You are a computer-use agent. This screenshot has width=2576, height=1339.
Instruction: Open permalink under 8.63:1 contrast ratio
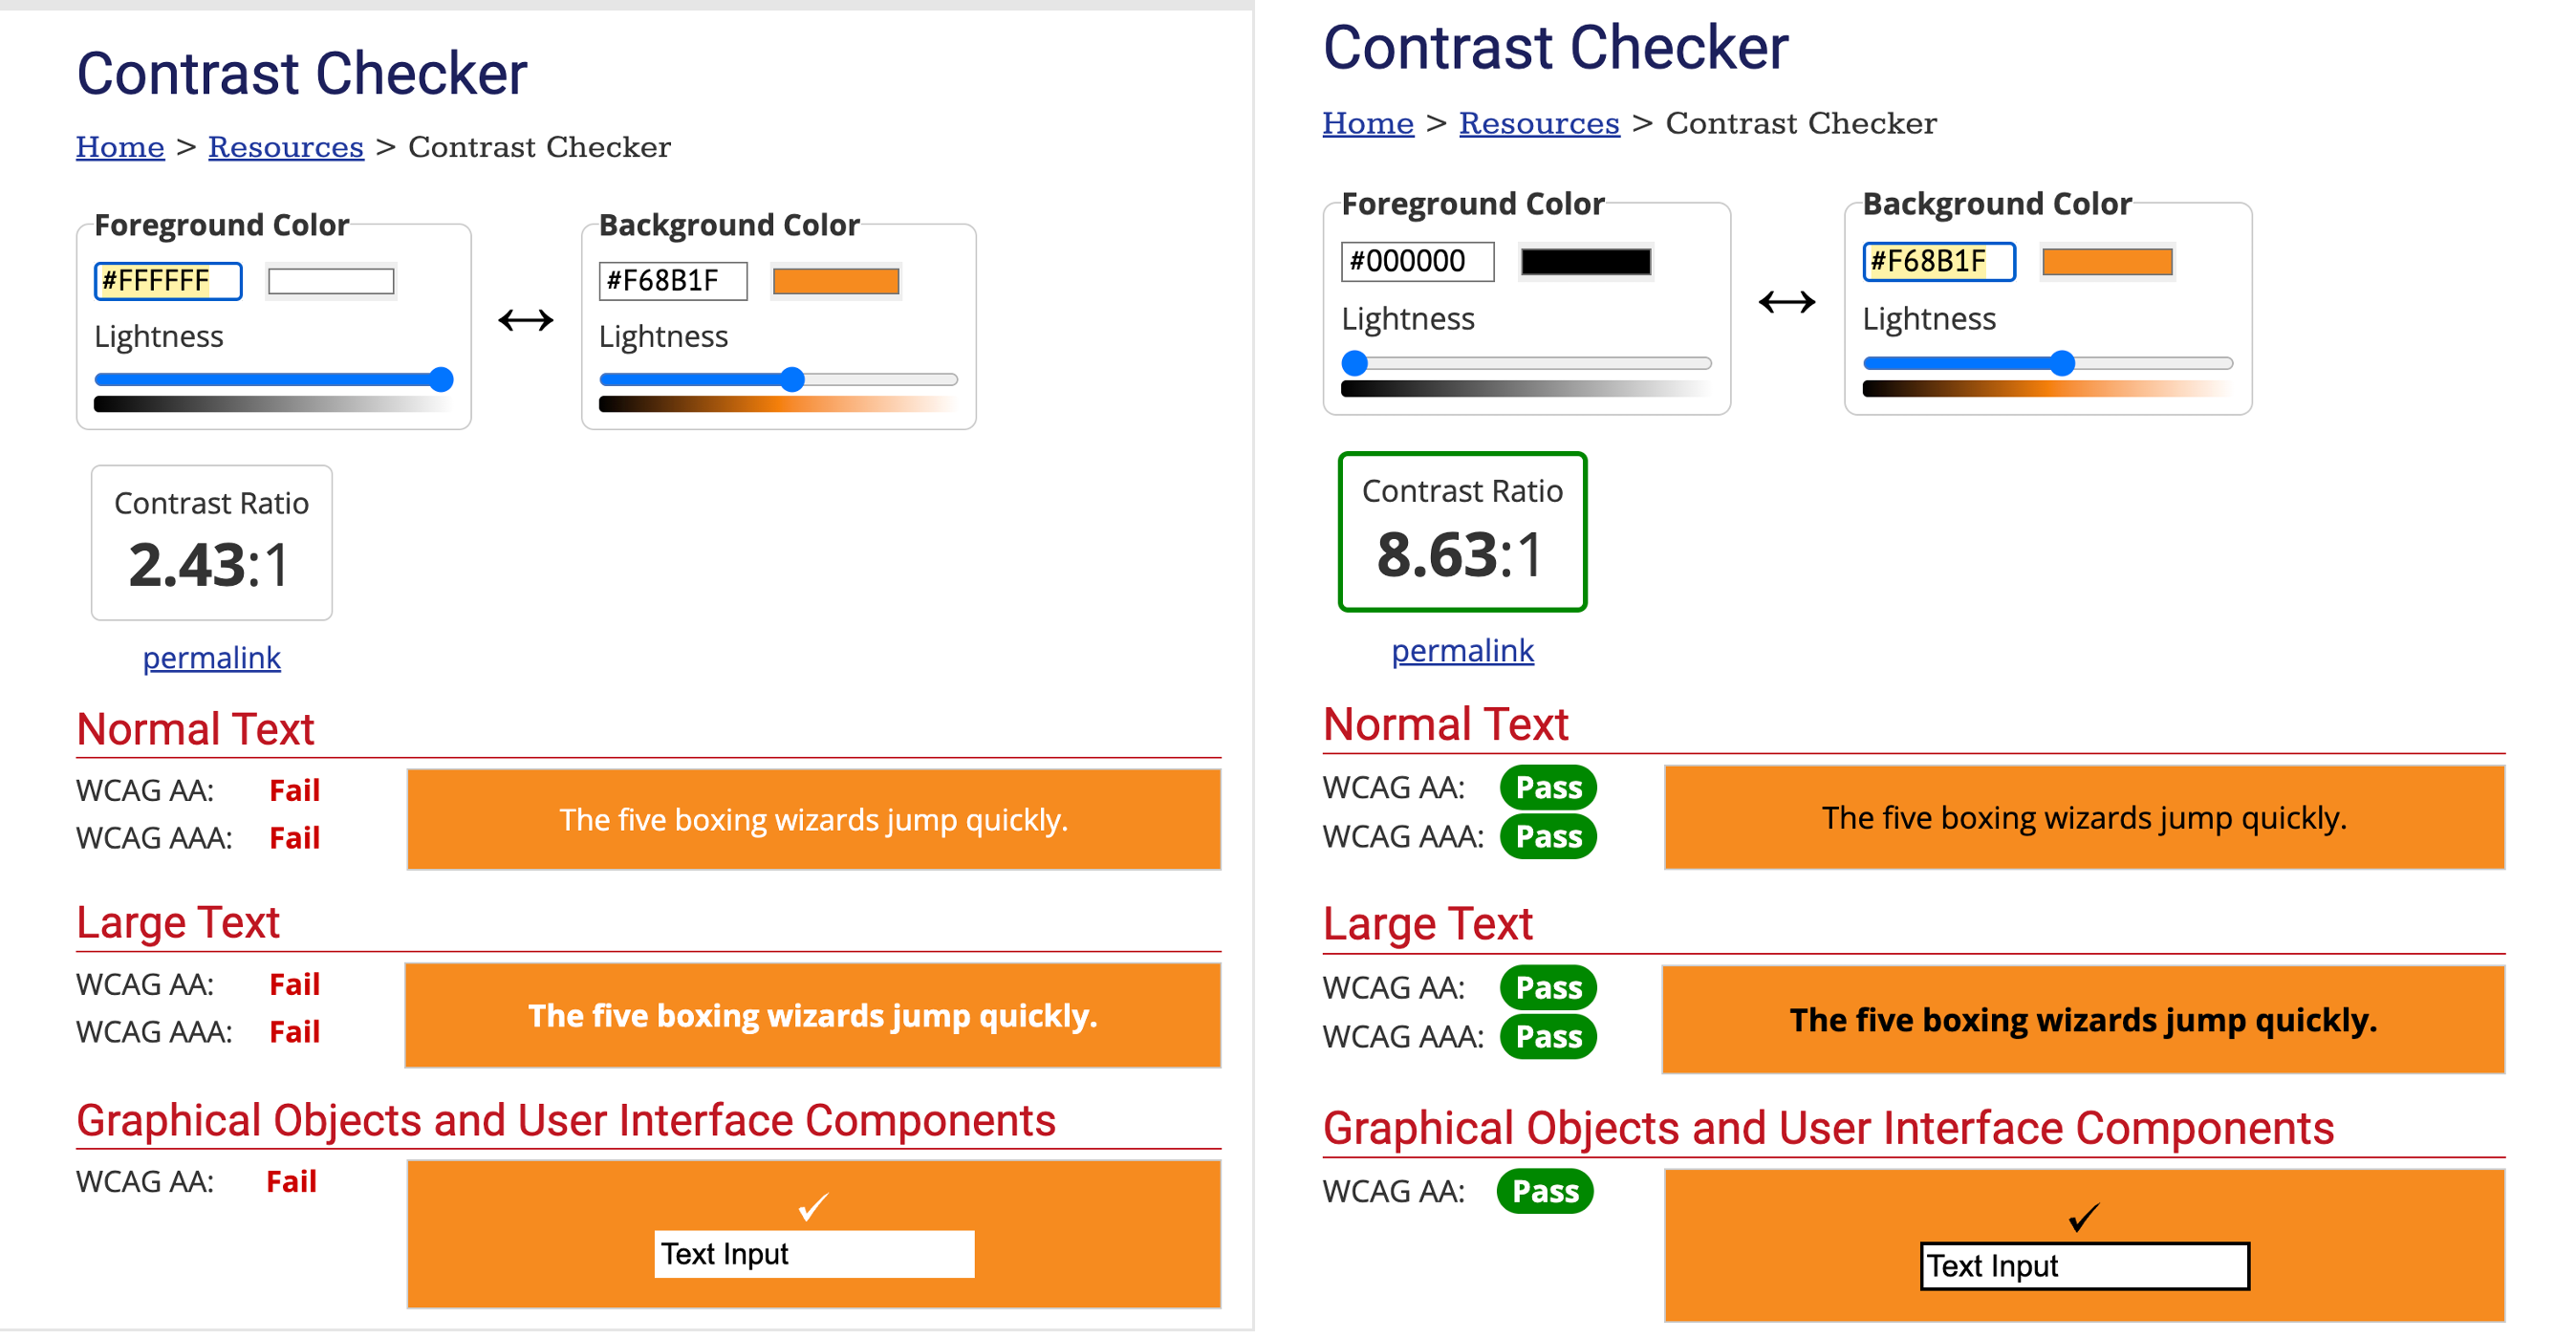point(1462,651)
